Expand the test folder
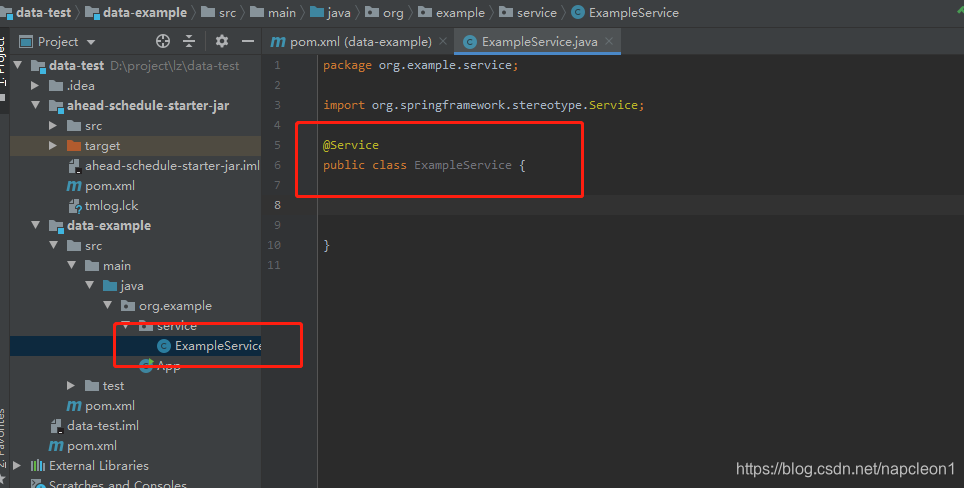964x488 pixels. tap(71, 385)
